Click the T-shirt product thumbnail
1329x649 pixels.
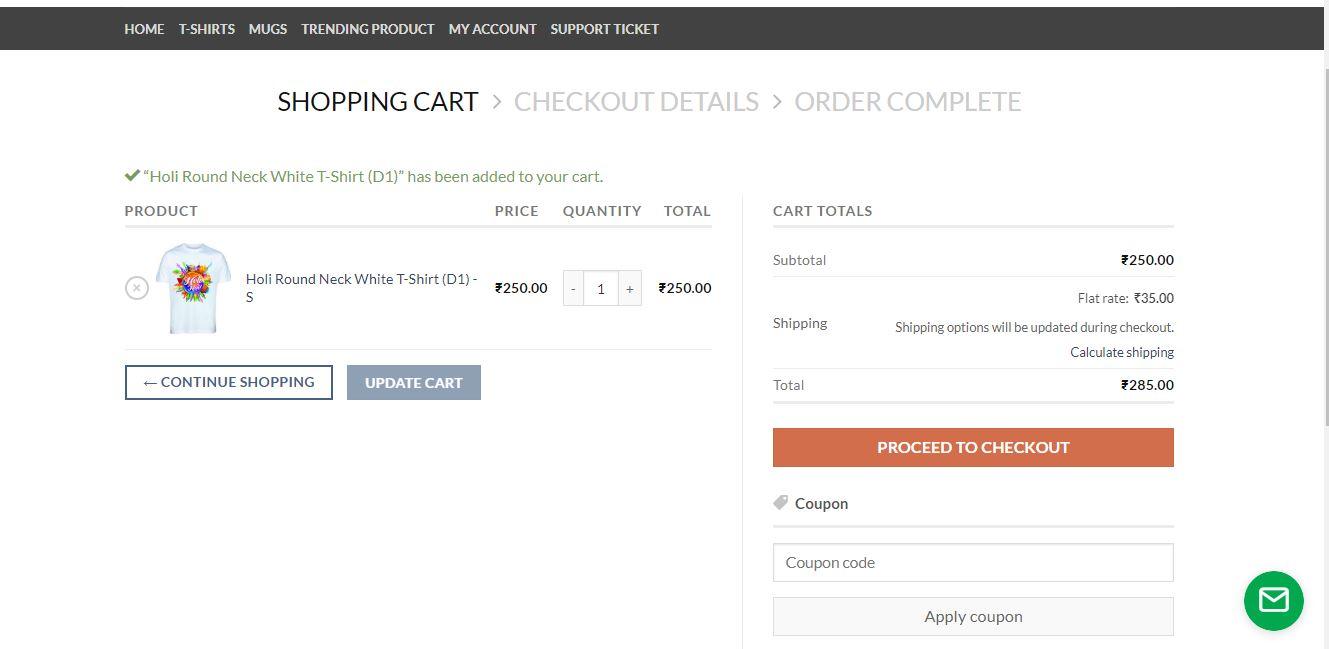193,287
